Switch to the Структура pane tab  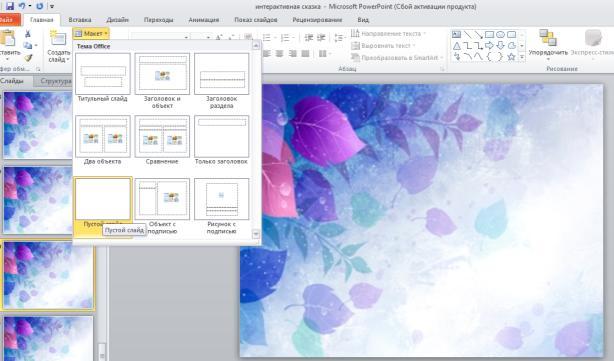pos(55,81)
